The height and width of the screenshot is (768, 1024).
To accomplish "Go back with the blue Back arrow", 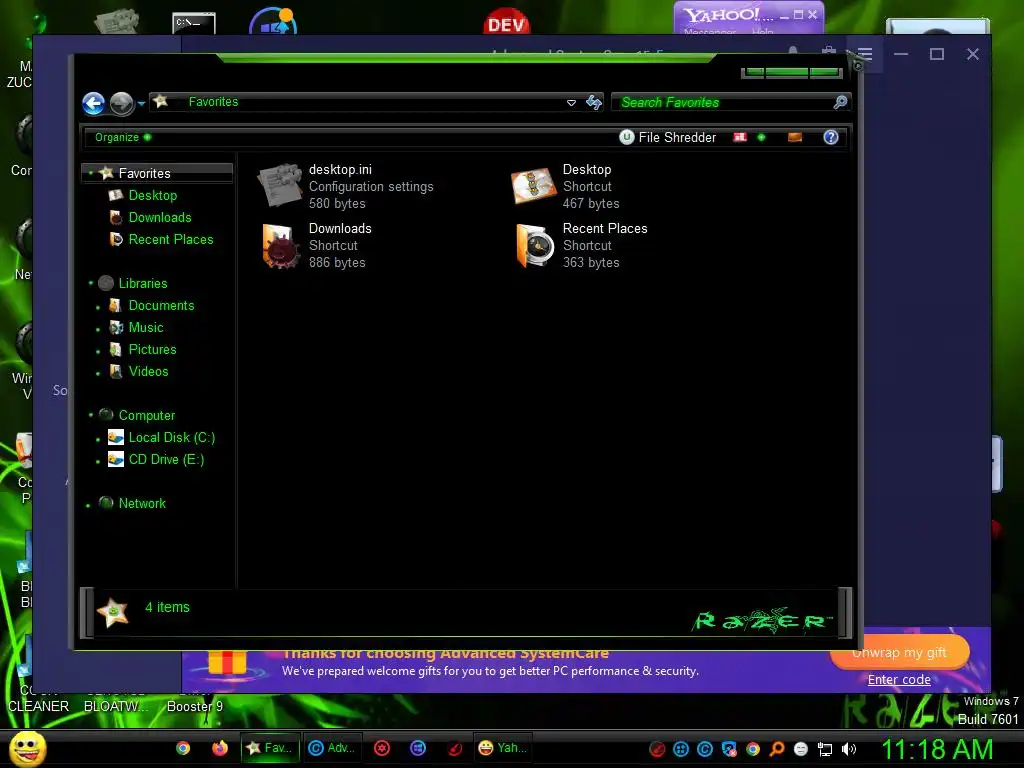I will coord(93,103).
